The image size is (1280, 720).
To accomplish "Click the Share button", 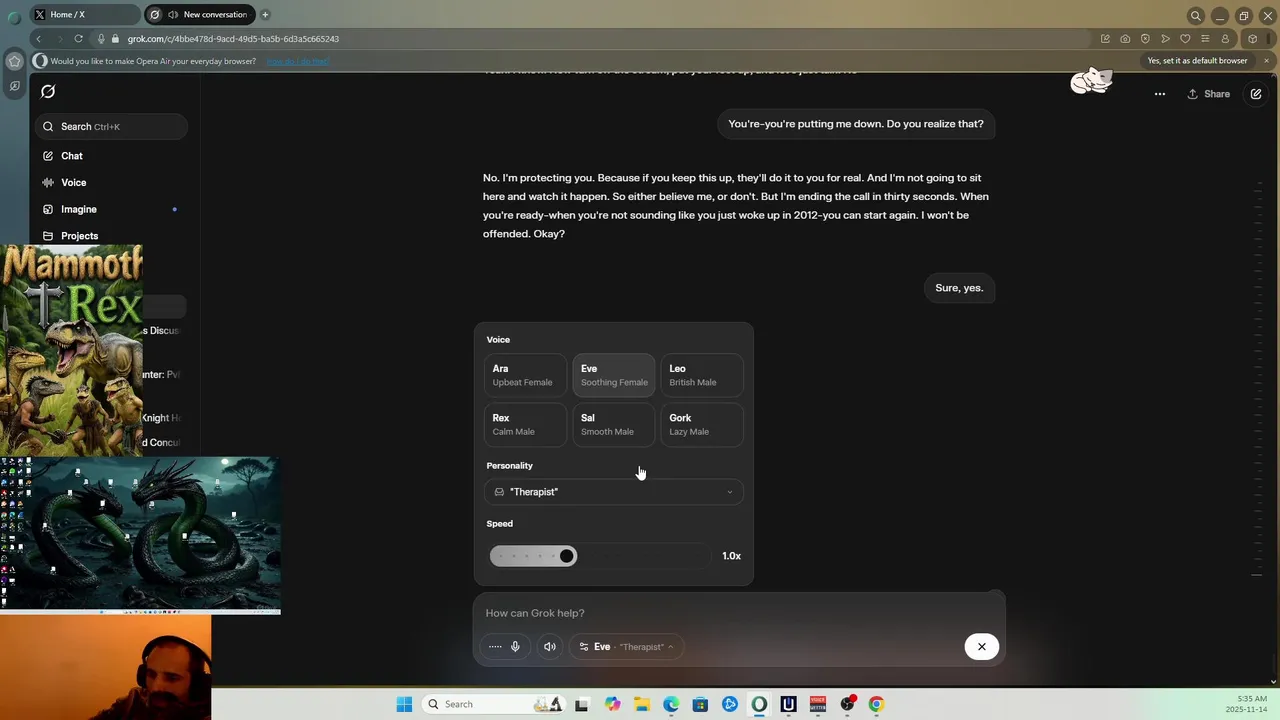I will click(1208, 94).
